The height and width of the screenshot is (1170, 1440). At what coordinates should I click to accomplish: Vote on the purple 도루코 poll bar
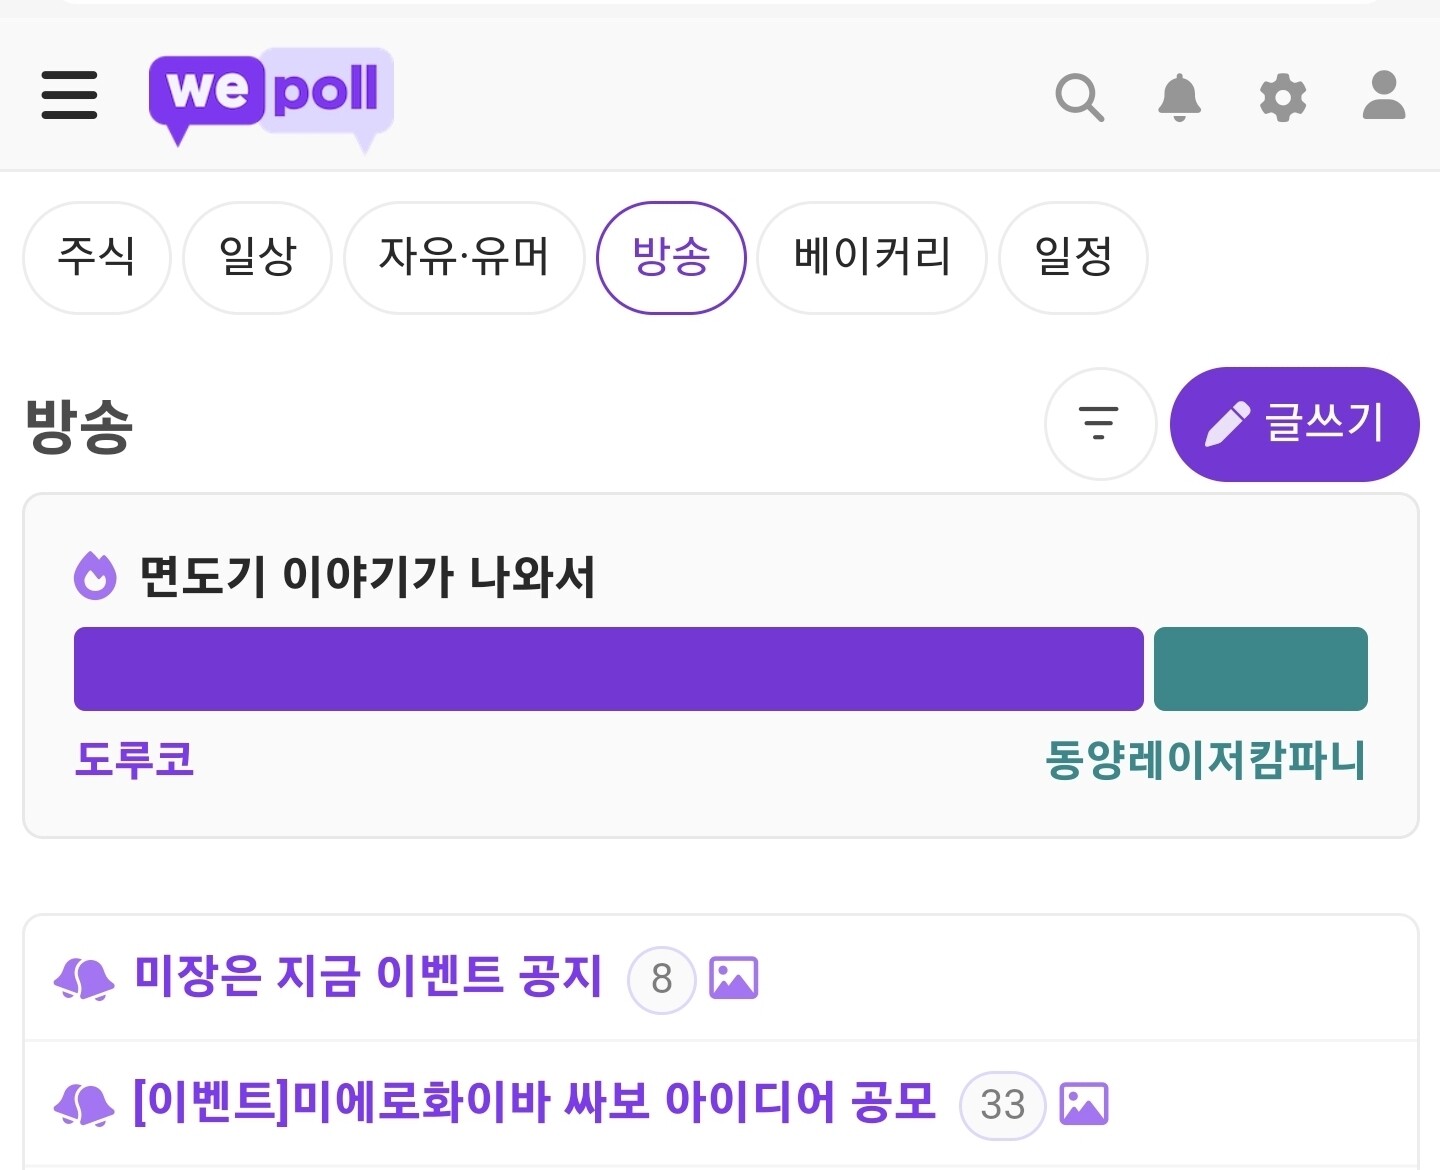[x=608, y=669]
